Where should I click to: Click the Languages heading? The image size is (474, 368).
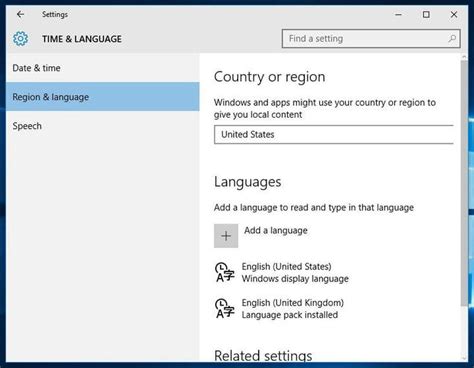coord(248,182)
